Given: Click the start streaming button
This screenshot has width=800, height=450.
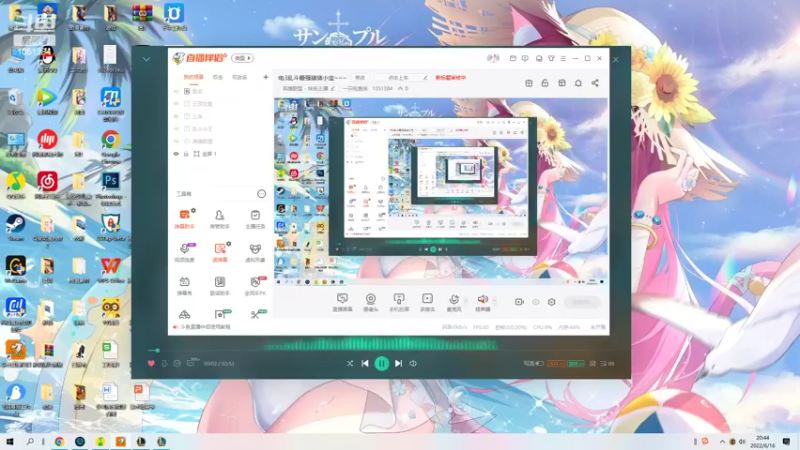Looking at the screenshot, I should (582, 302).
